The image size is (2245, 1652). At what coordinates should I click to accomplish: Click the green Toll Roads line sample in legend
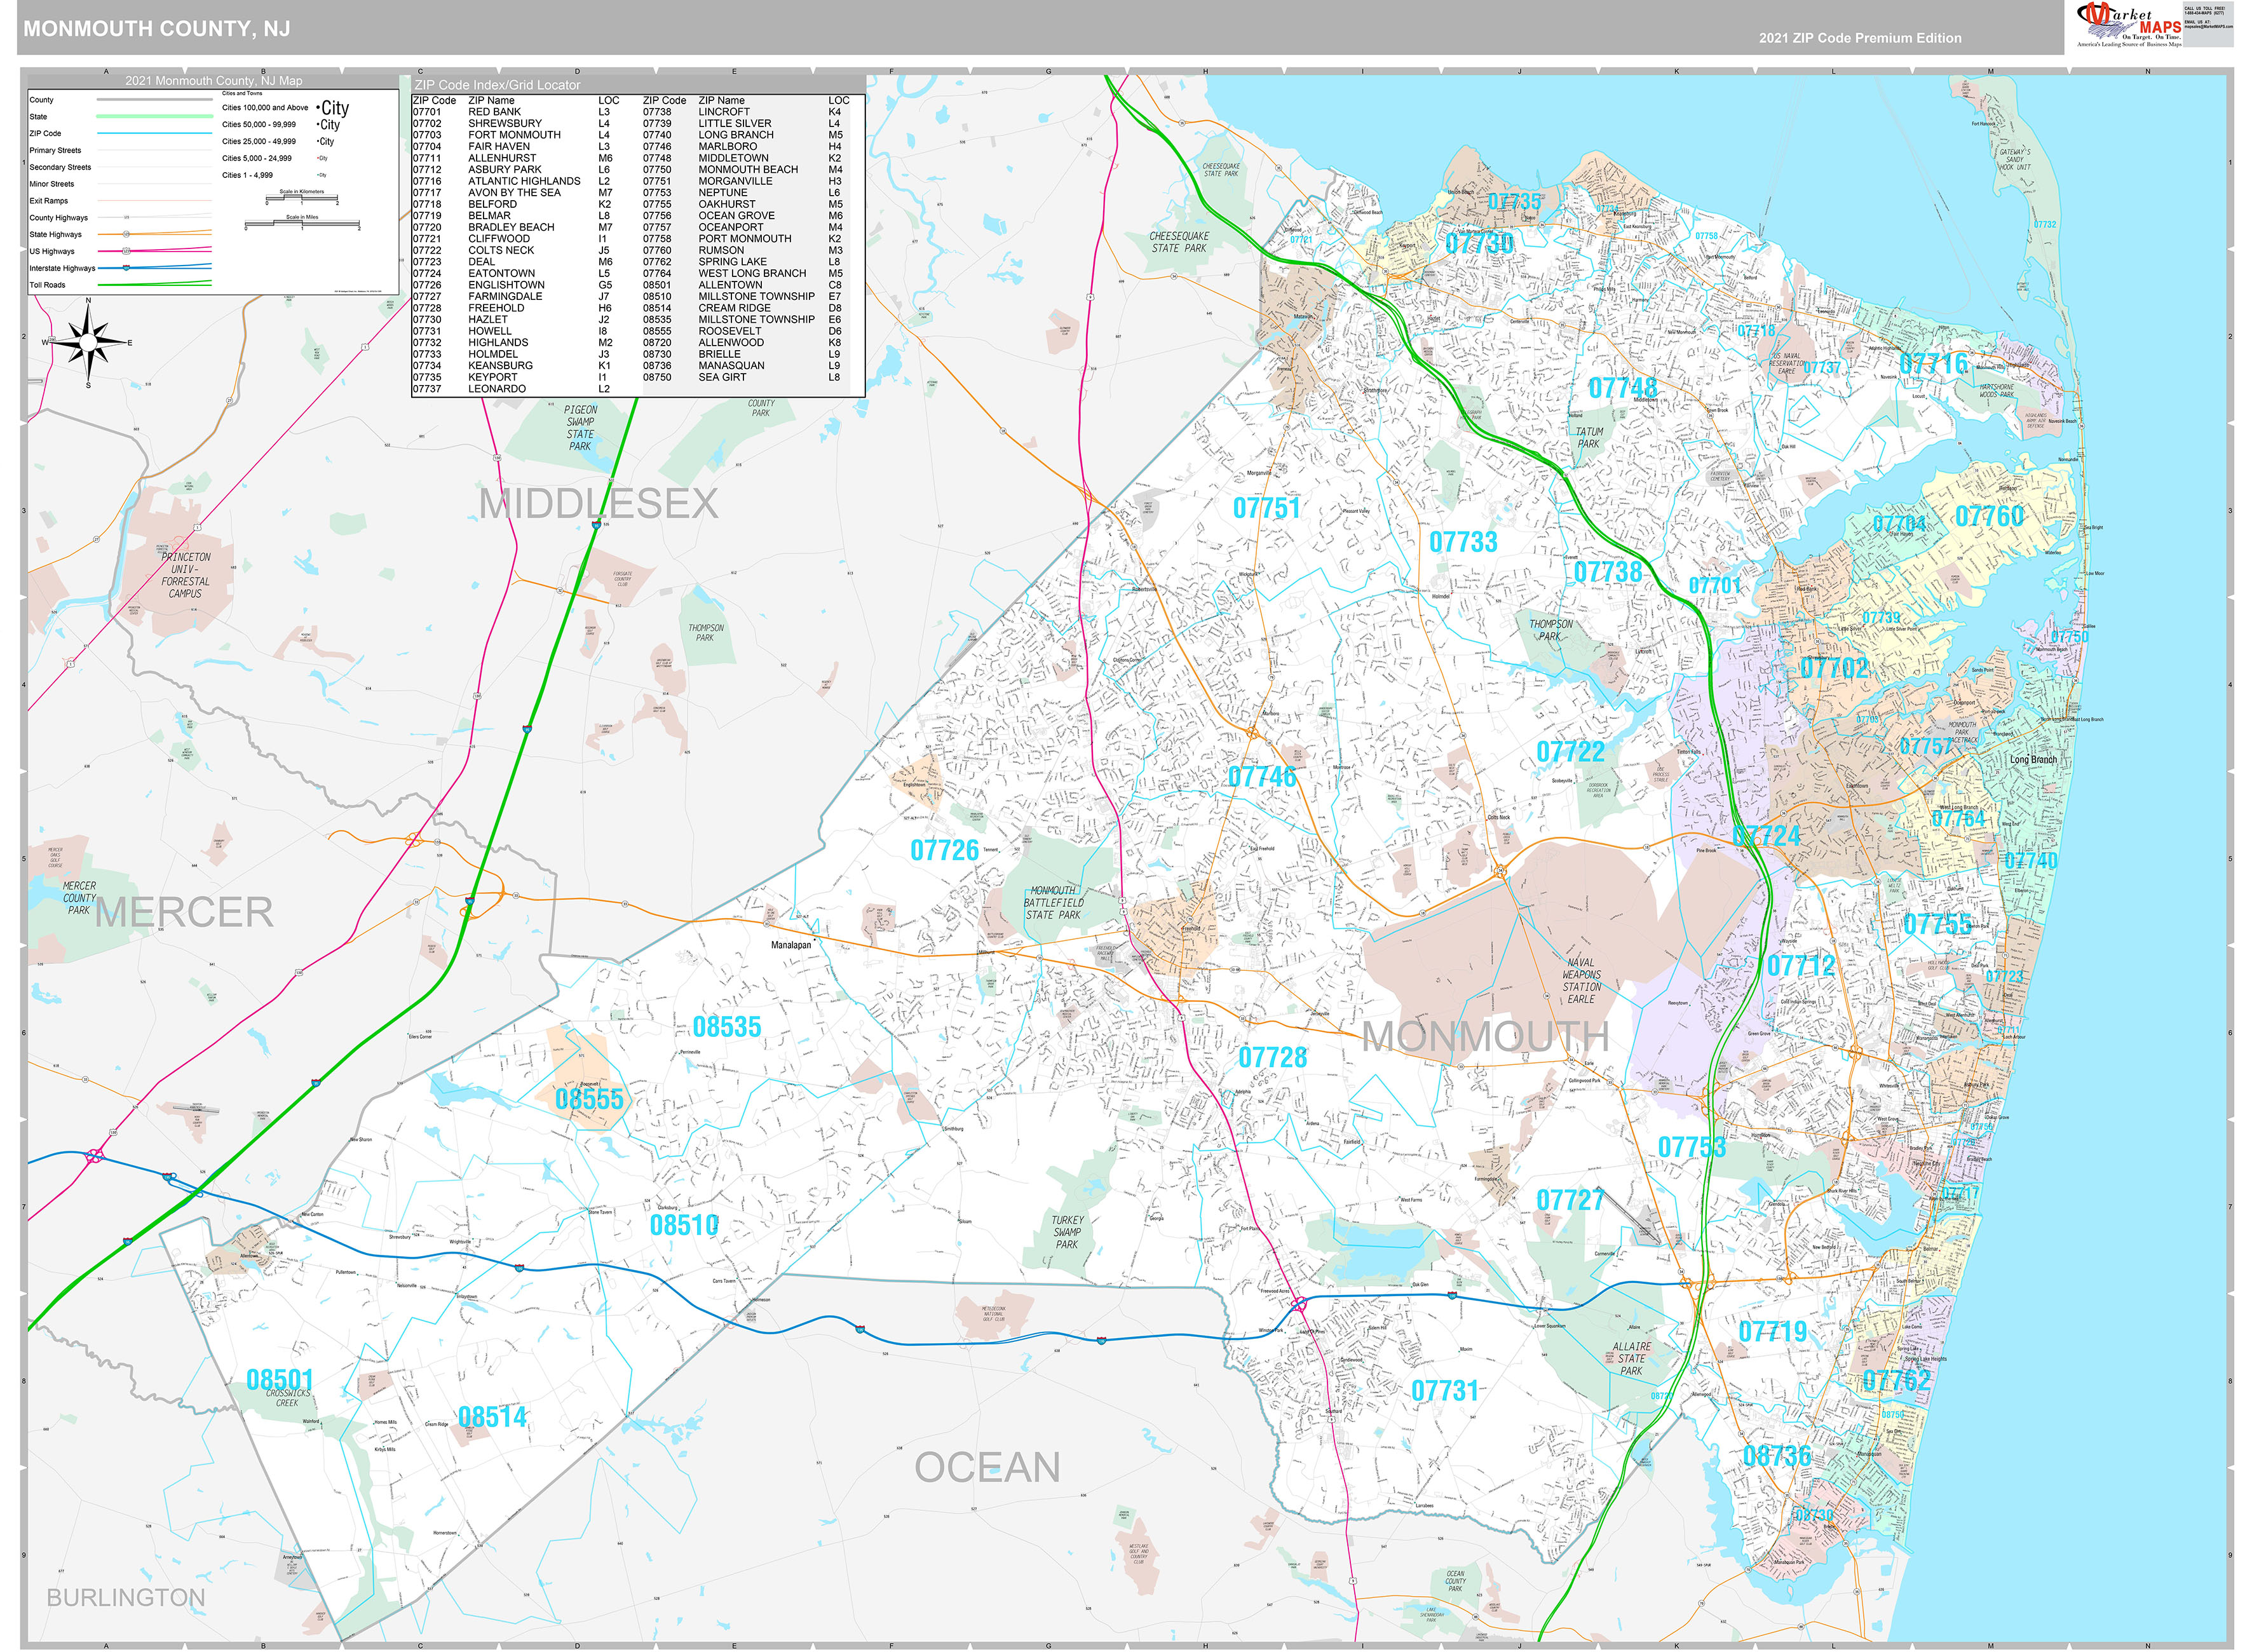click(x=154, y=285)
